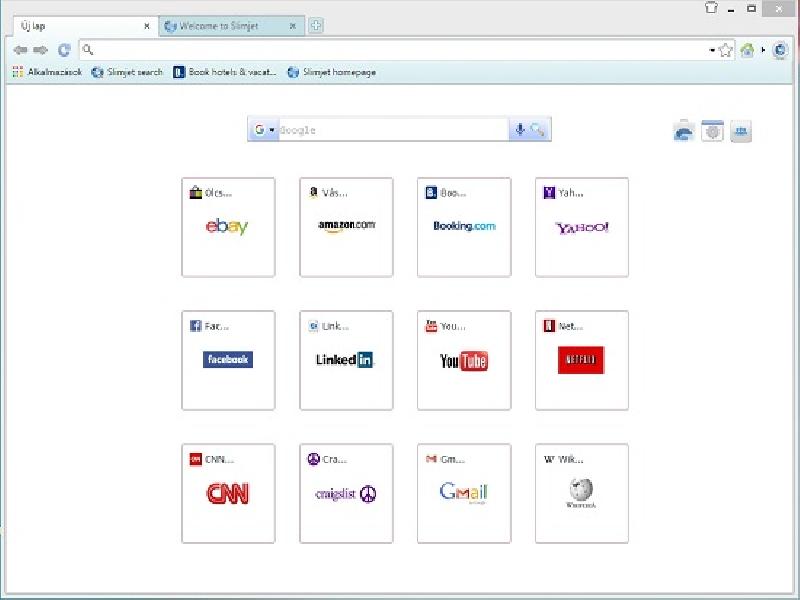Open the LinkedIn speed dial tile

[346, 360]
